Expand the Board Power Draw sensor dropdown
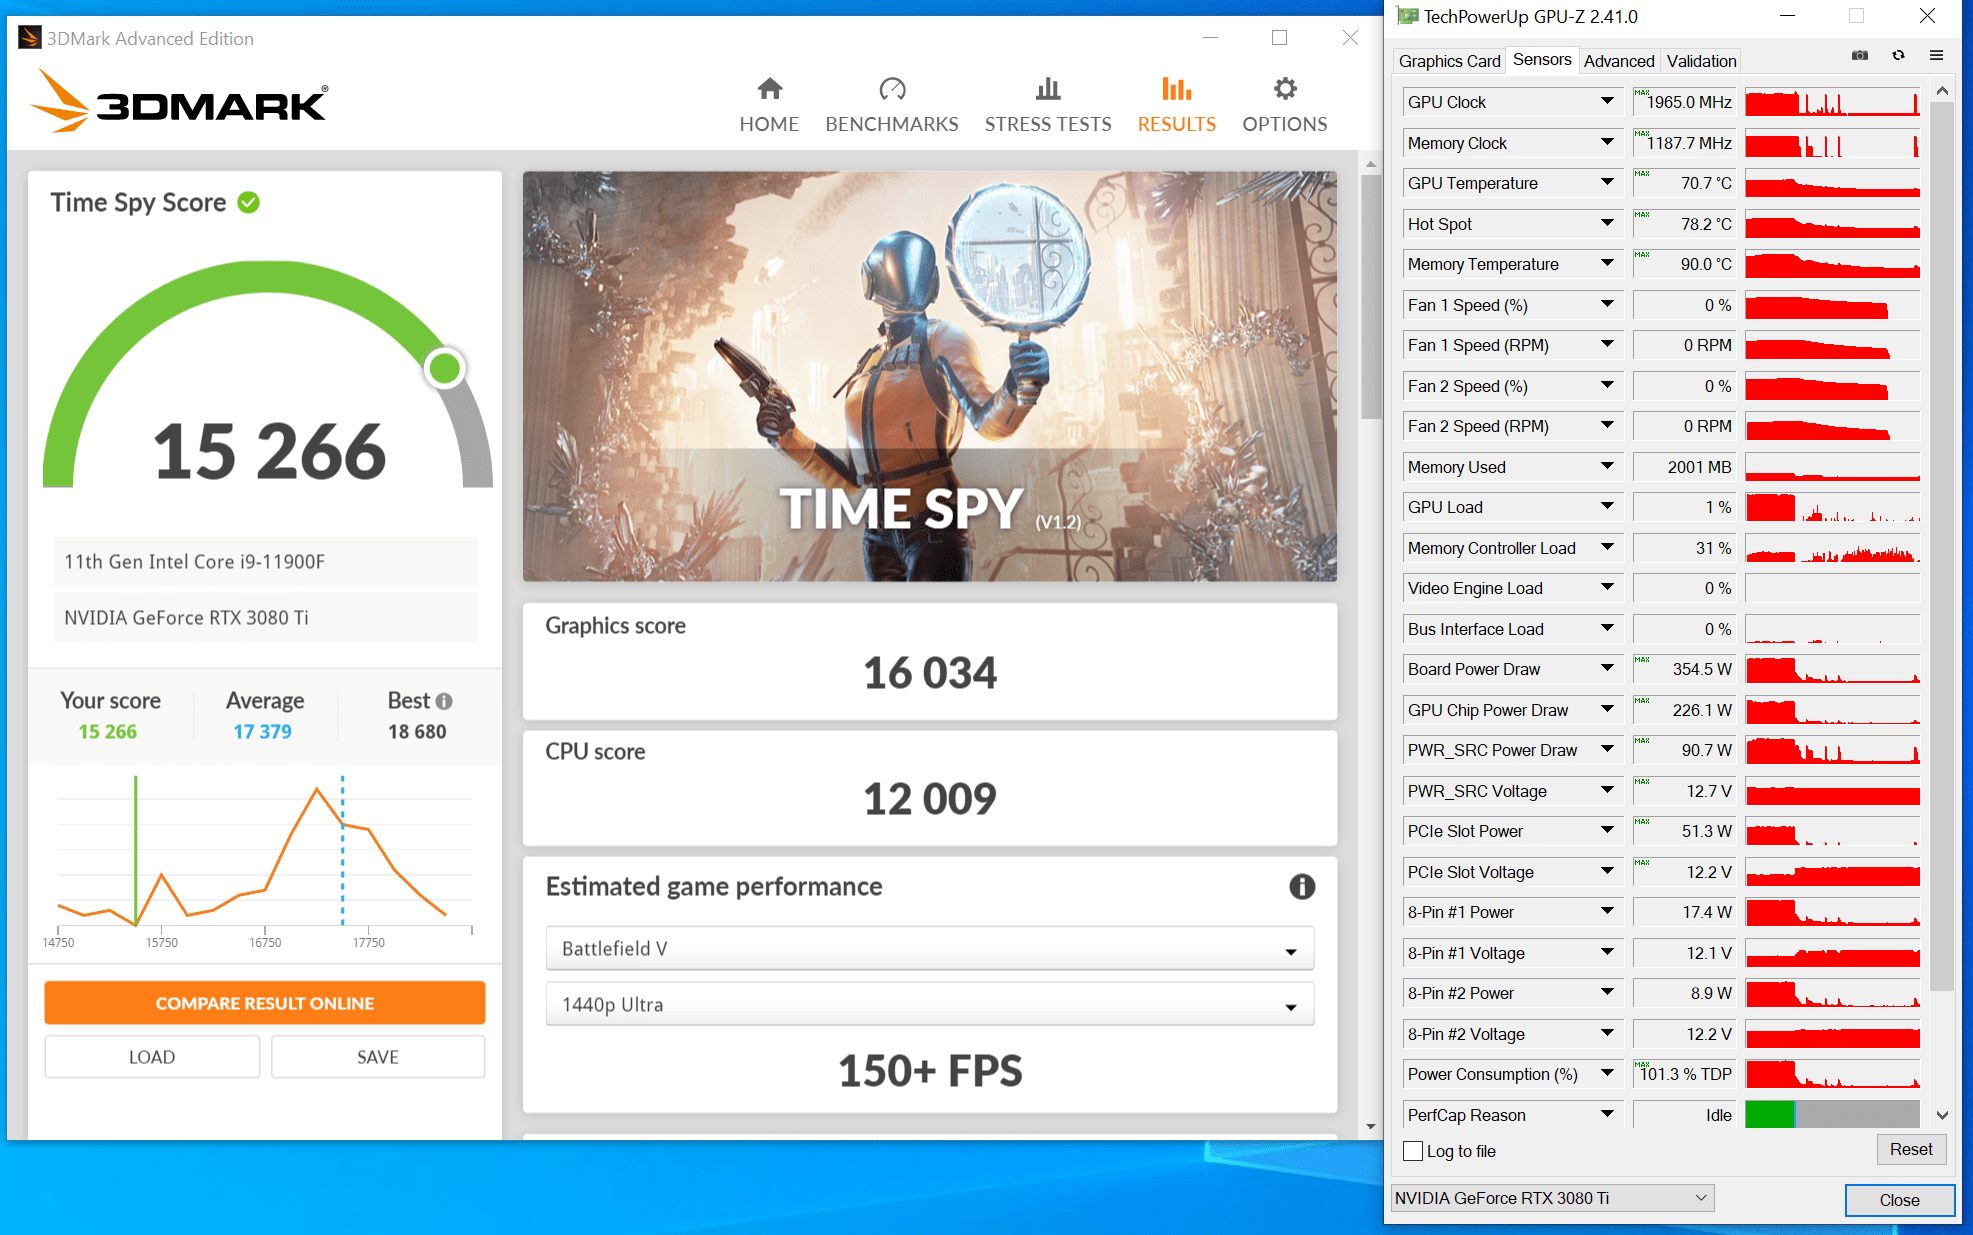 click(1607, 669)
